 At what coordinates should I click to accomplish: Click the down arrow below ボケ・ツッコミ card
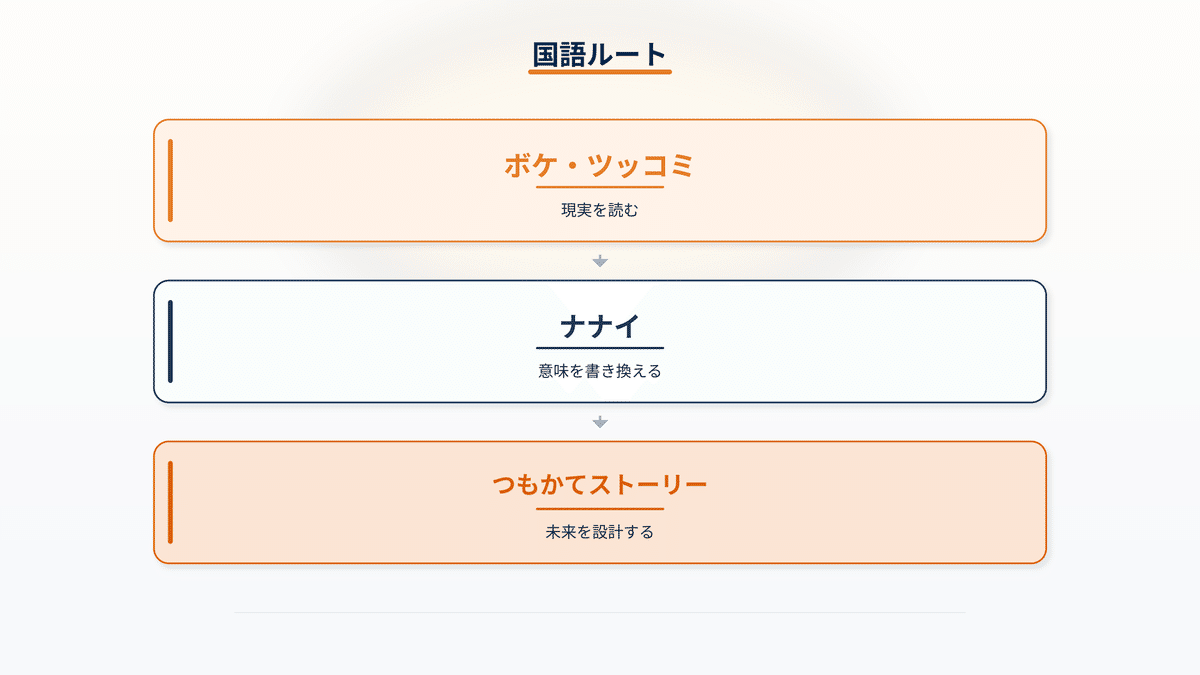point(600,261)
